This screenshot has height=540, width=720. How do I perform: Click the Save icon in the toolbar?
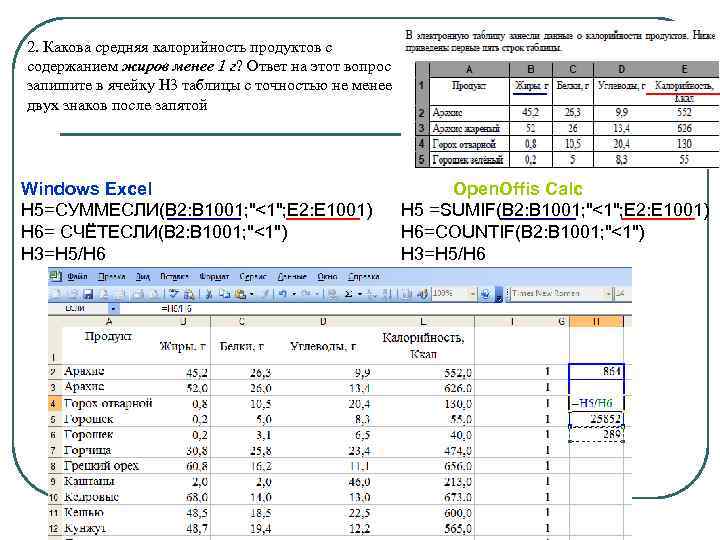click(x=88, y=294)
